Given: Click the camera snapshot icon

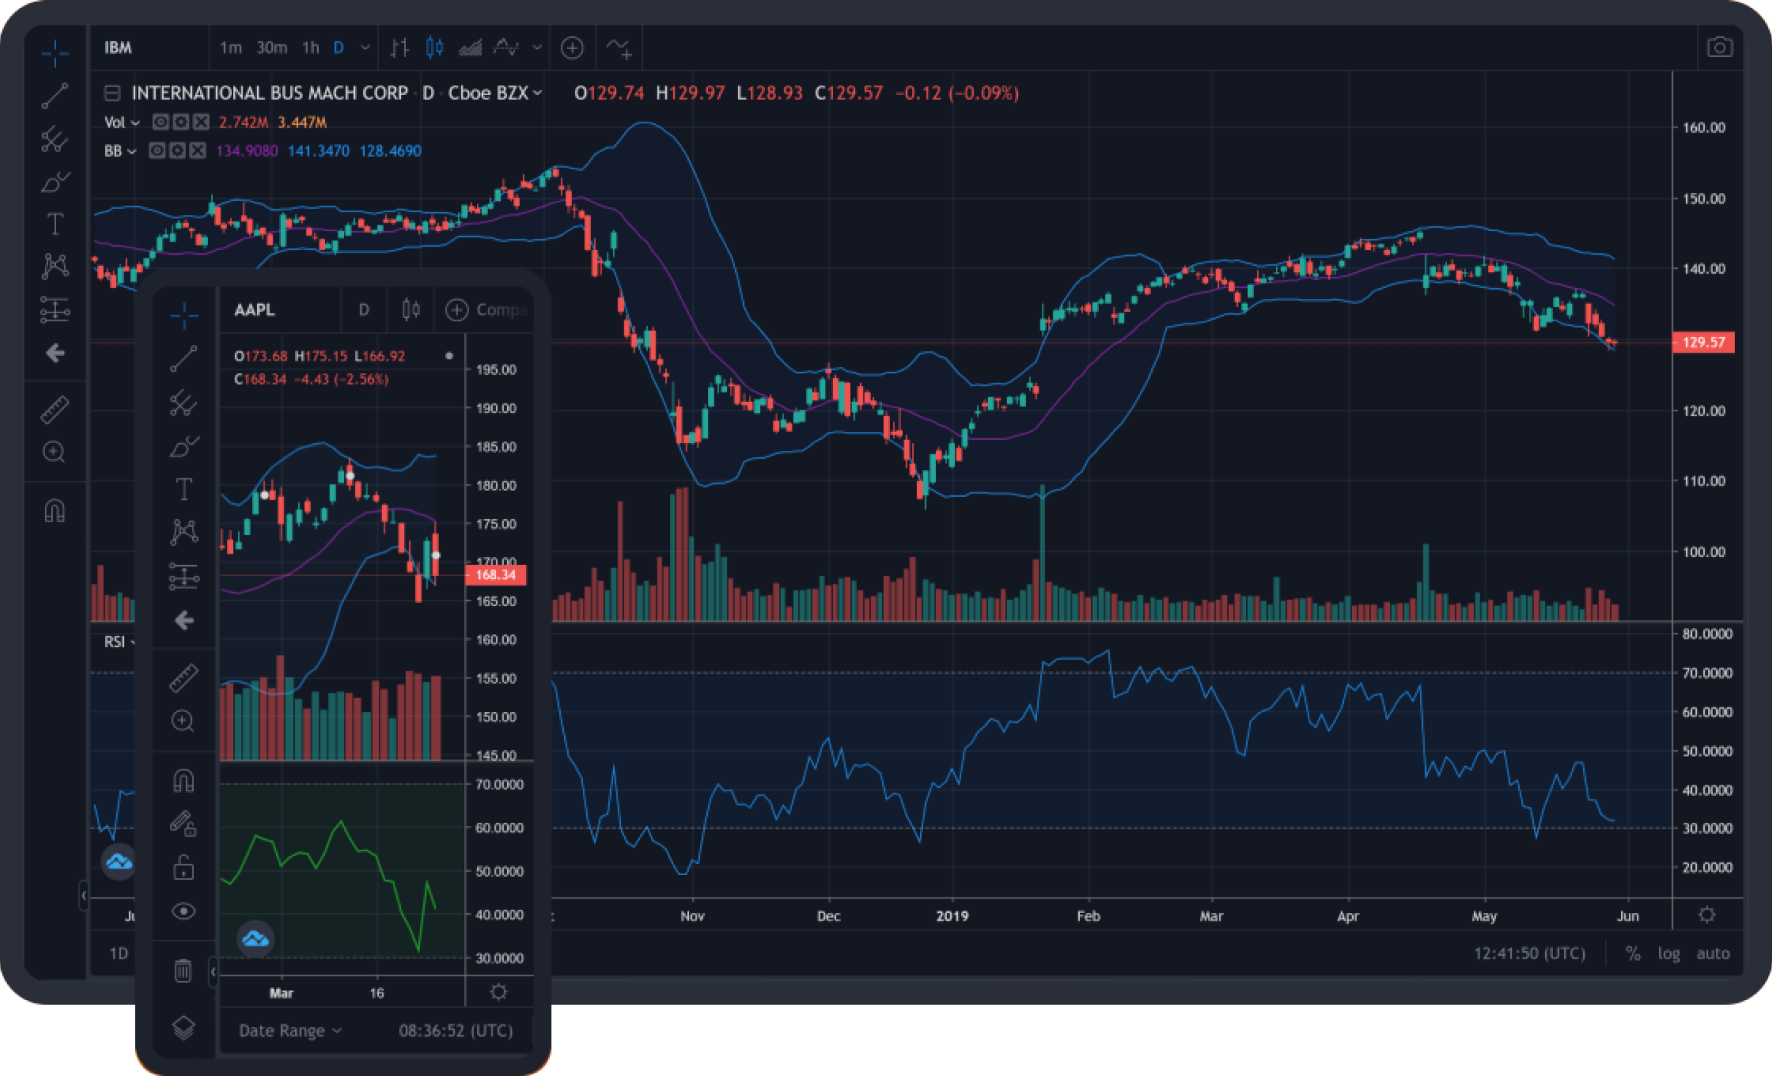Looking at the screenshot, I should [1719, 47].
